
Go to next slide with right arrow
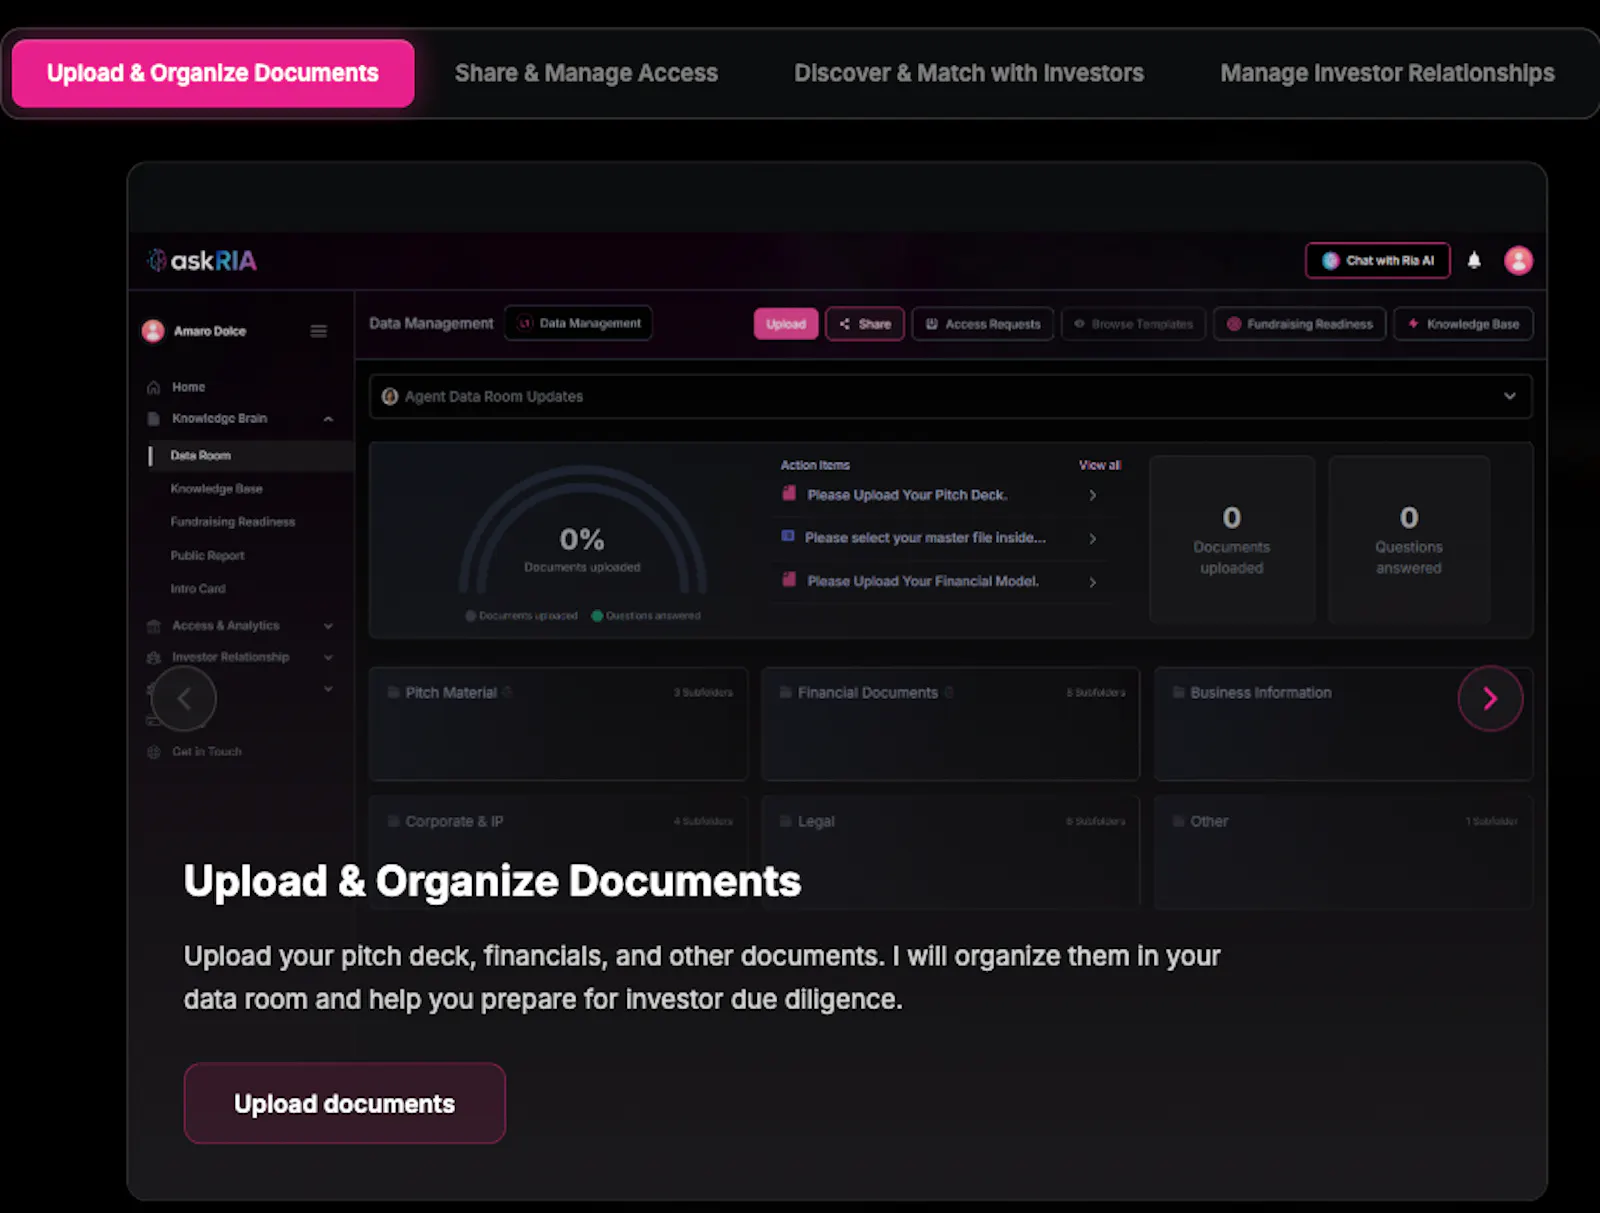pyautogui.click(x=1490, y=698)
